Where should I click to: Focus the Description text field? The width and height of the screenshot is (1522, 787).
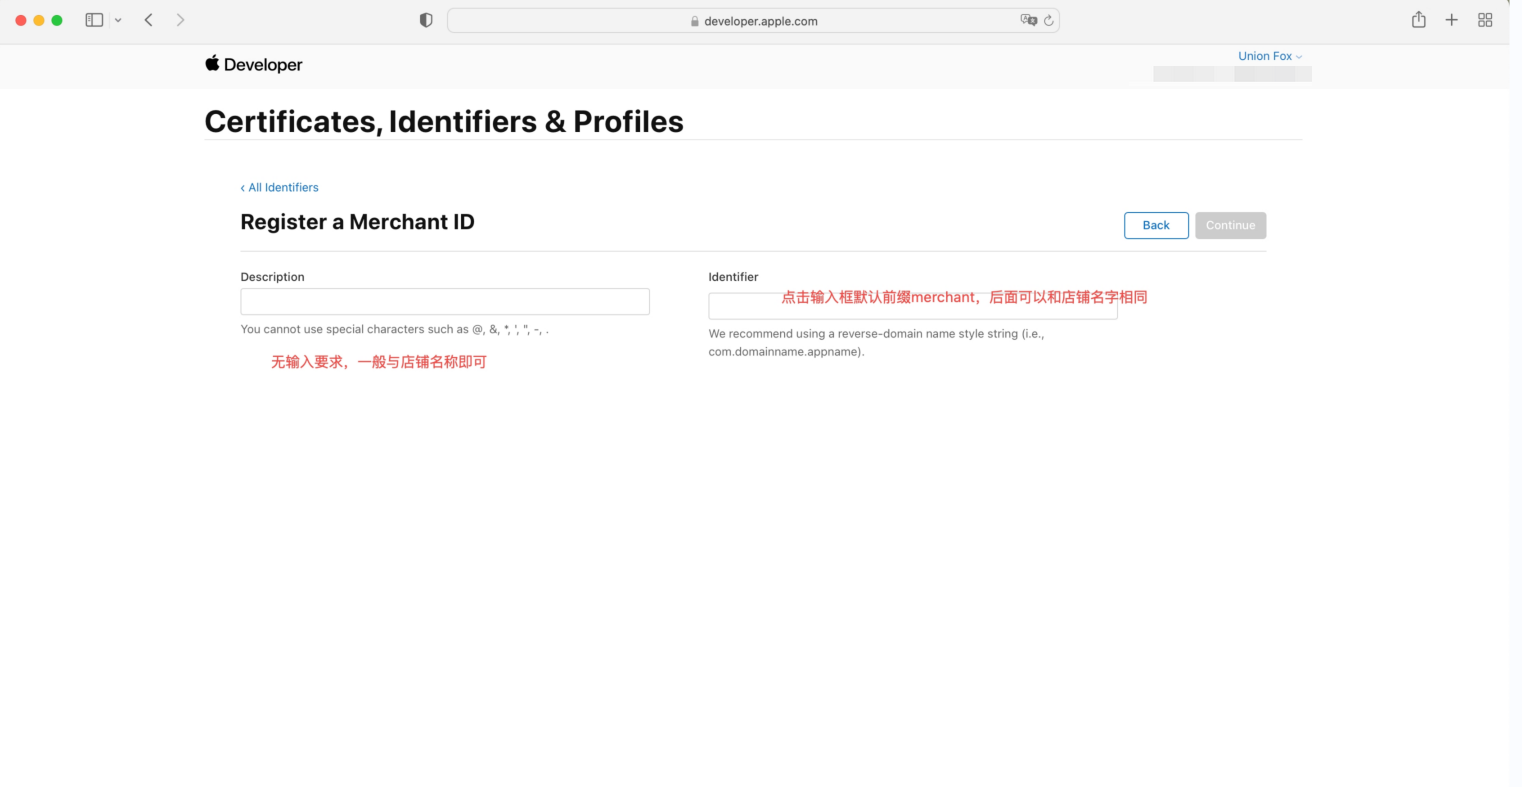[x=445, y=302]
